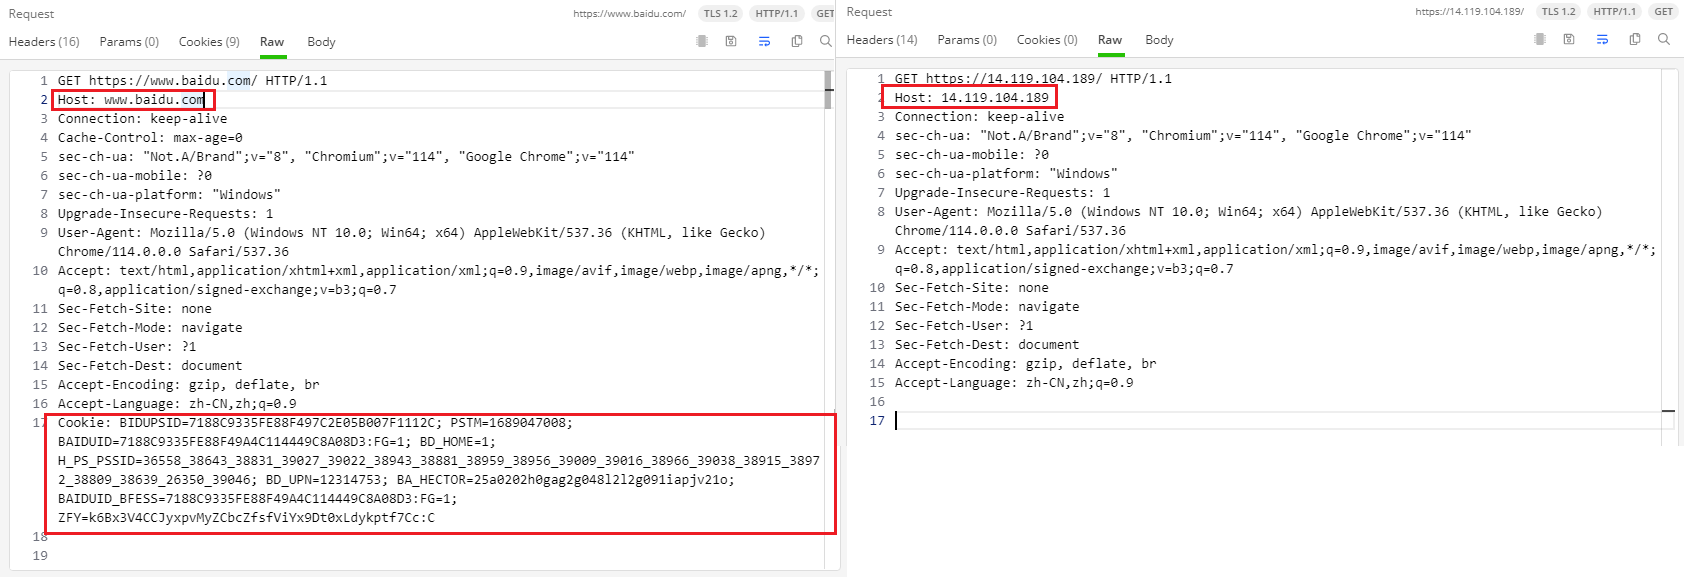This screenshot has height=588, width=1684.
Task: Toggle word wrap in left request panel
Action: pos(764,41)
